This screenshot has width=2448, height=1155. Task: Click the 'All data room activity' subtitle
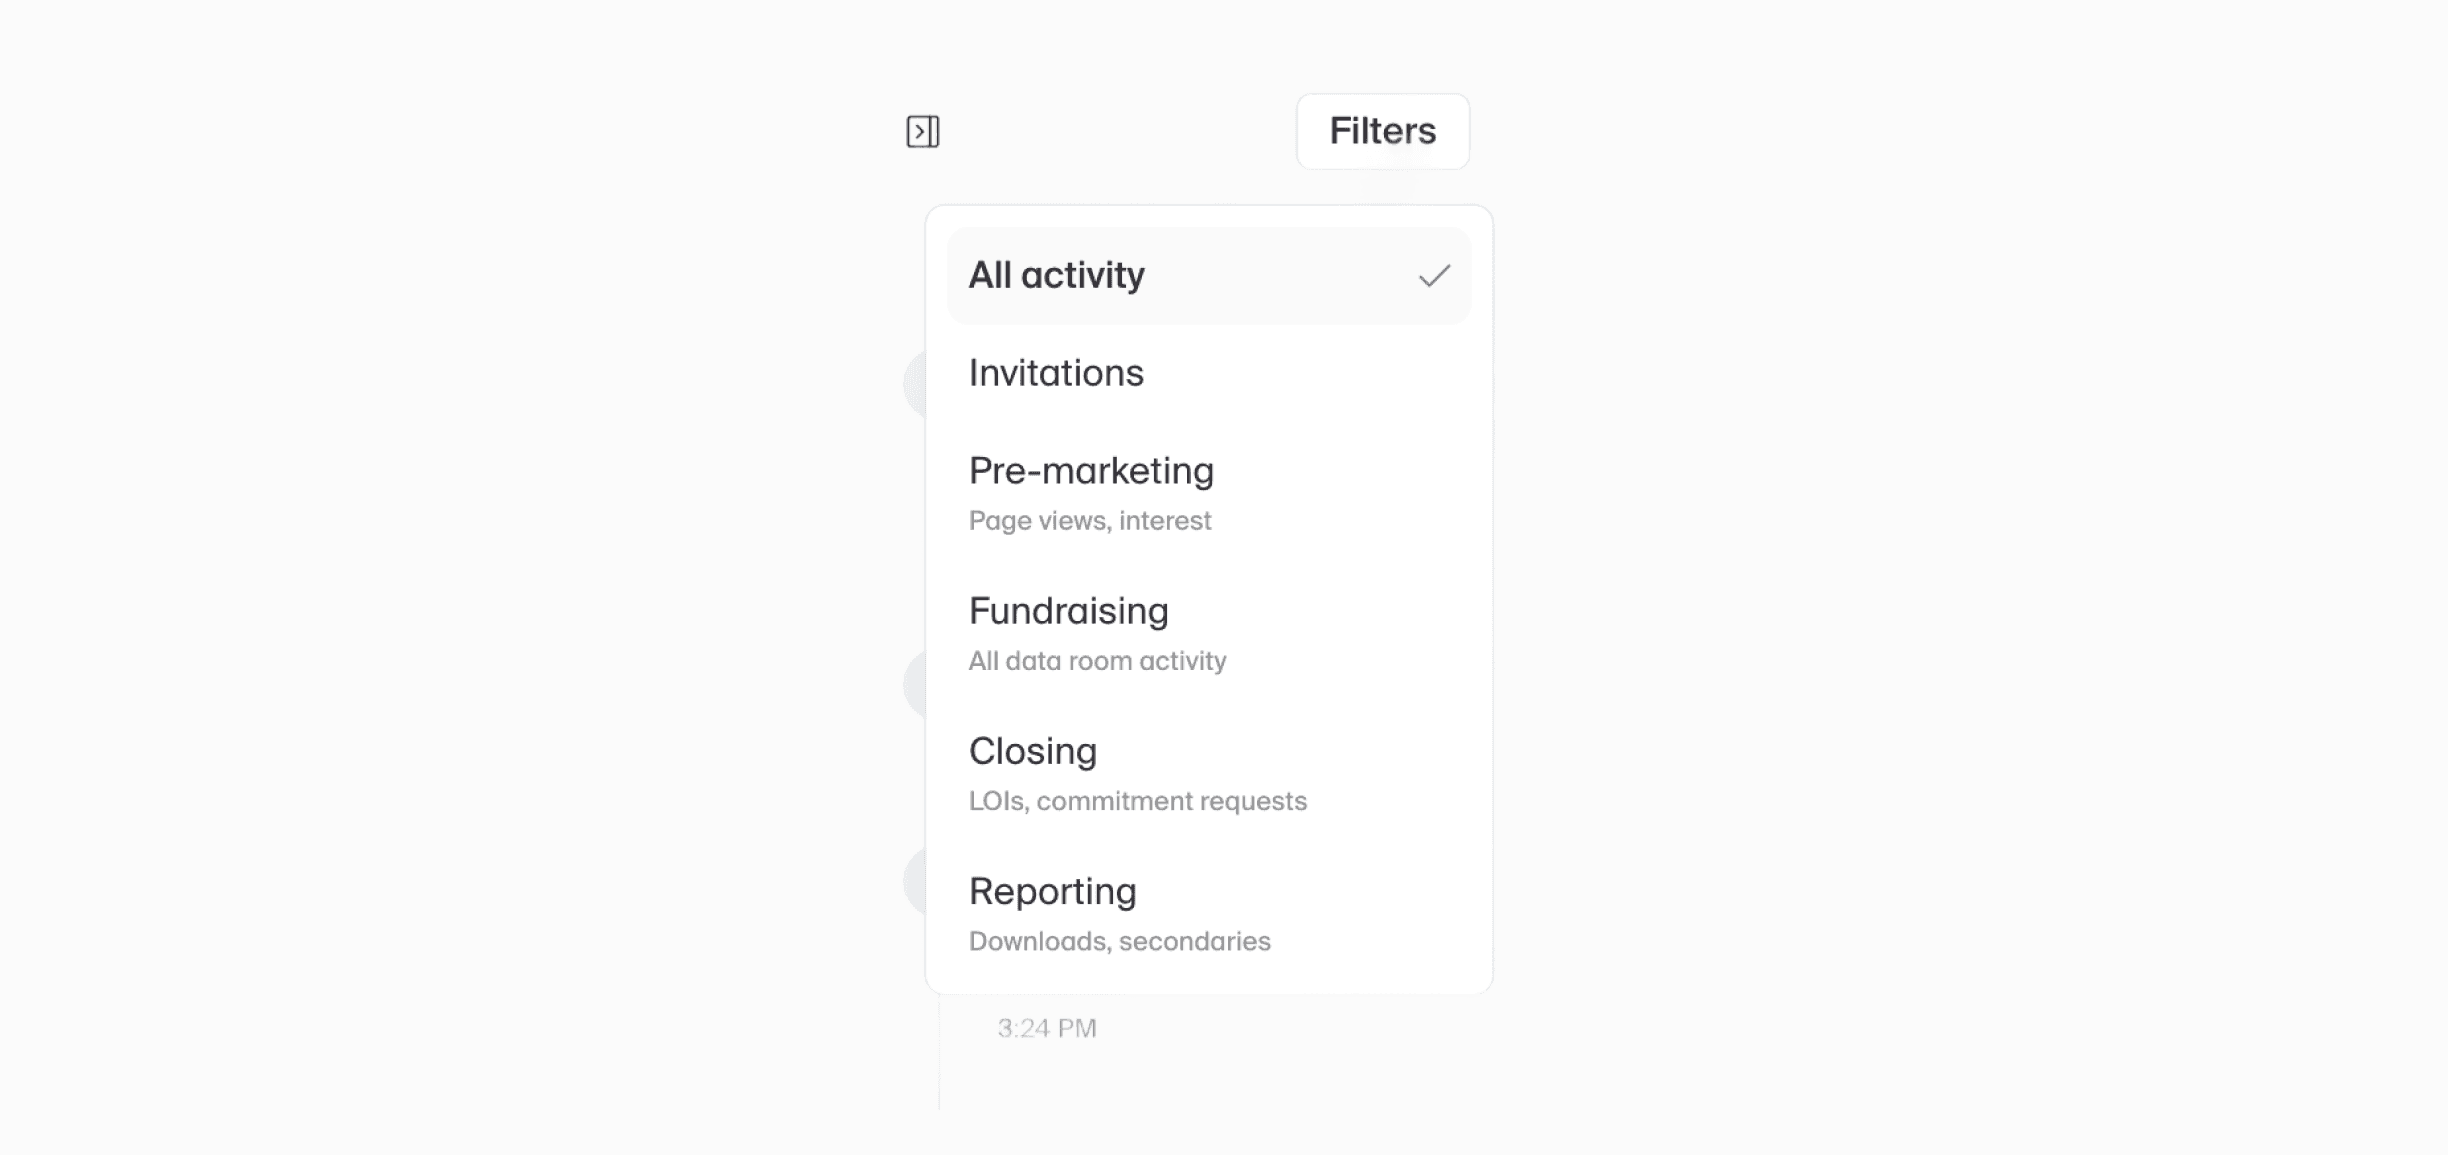(x=1097, y=661)
